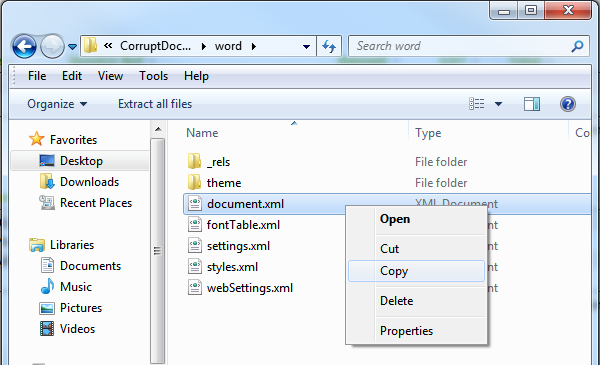
Task: Open the view options dropdown arrow
Action: pos(498,104)
